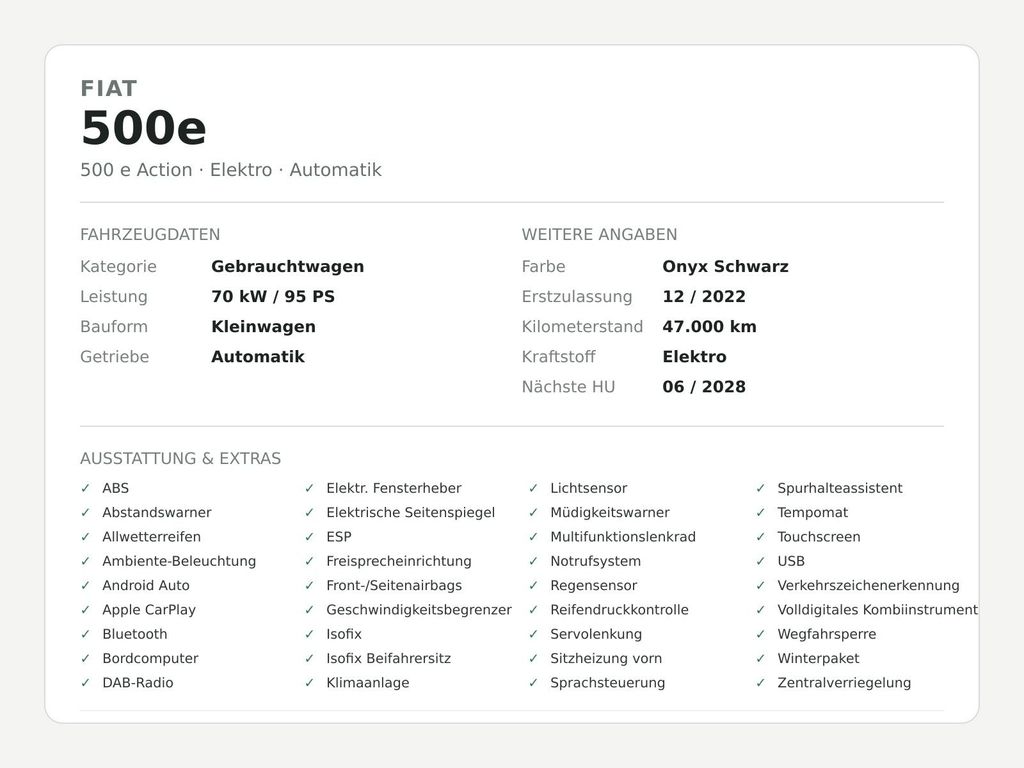The width and height of the screenshot is (1024, 768).
Task: Select the 'Isofix' feature text
Action: (x=344, y=634)
